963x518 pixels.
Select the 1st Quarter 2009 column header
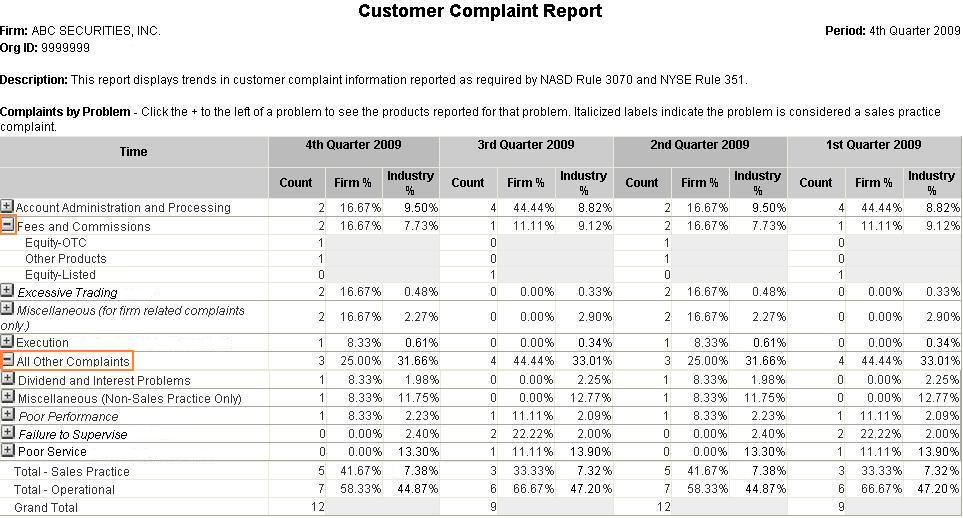coord(874,146)
